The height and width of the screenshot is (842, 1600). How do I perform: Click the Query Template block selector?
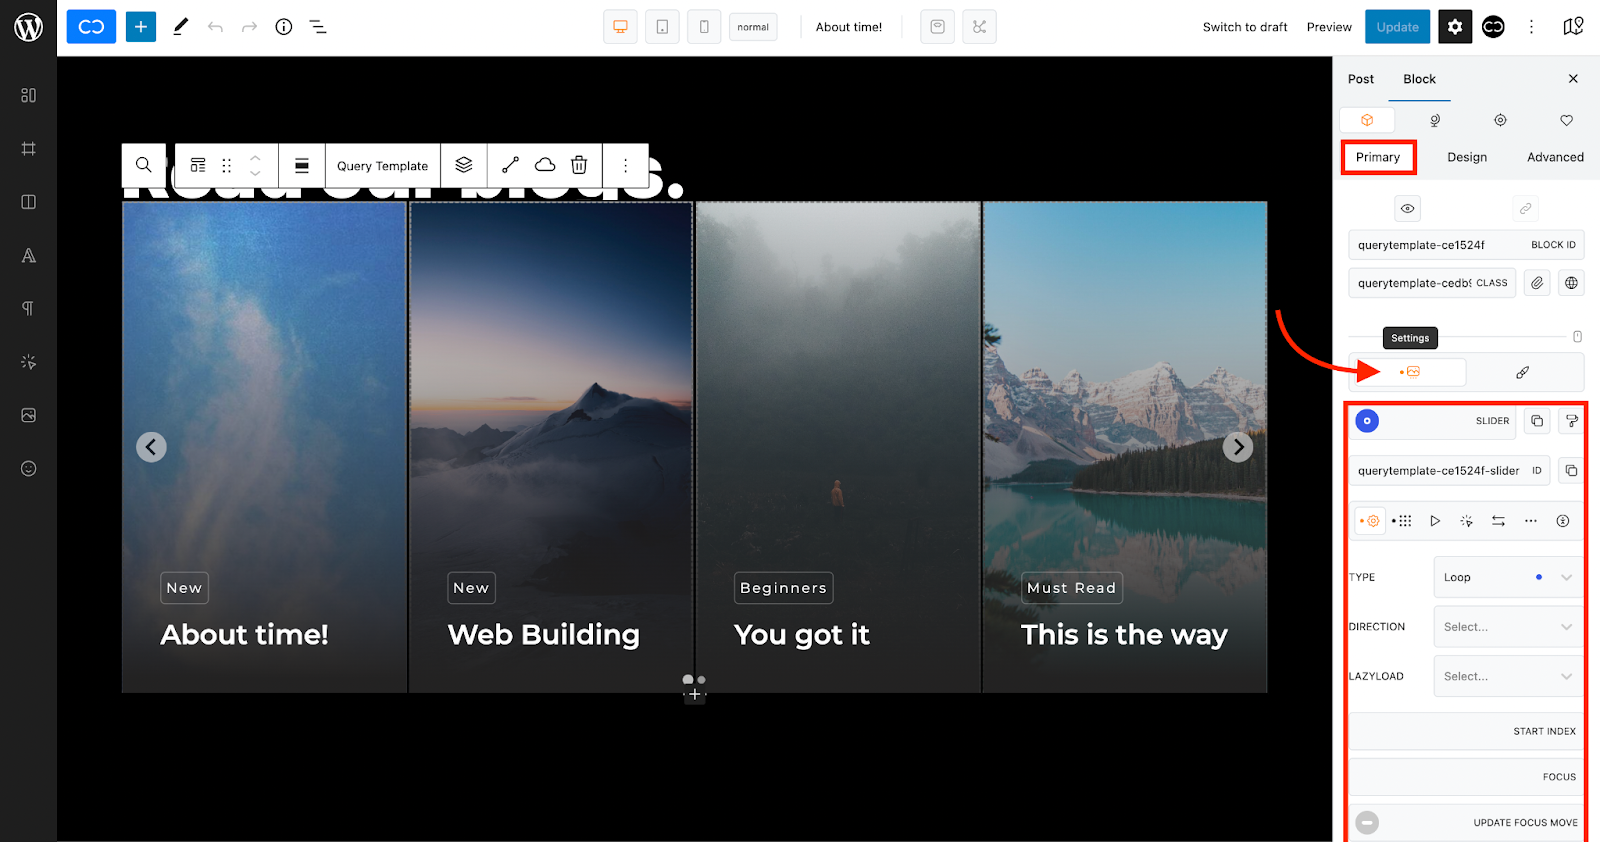pyautogui.click(x=382, y=166)
